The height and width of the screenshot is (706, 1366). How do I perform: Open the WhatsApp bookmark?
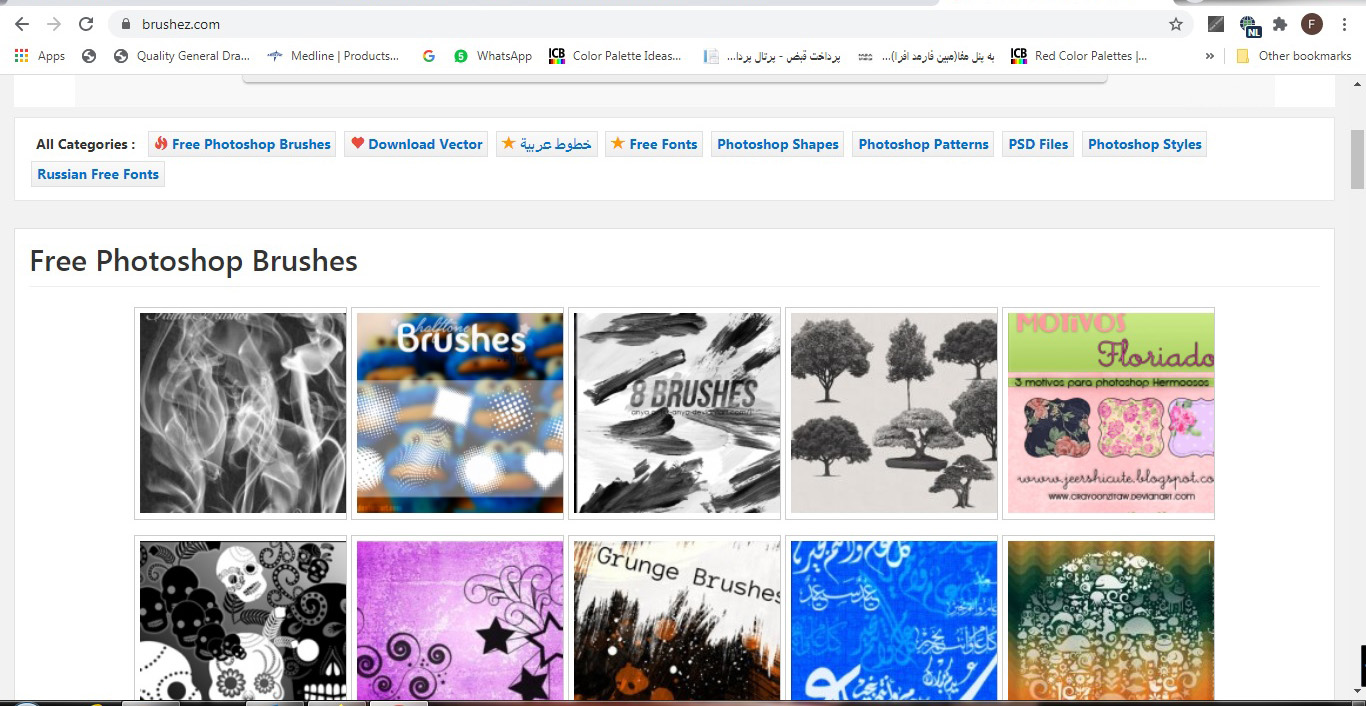click(493, 56)
